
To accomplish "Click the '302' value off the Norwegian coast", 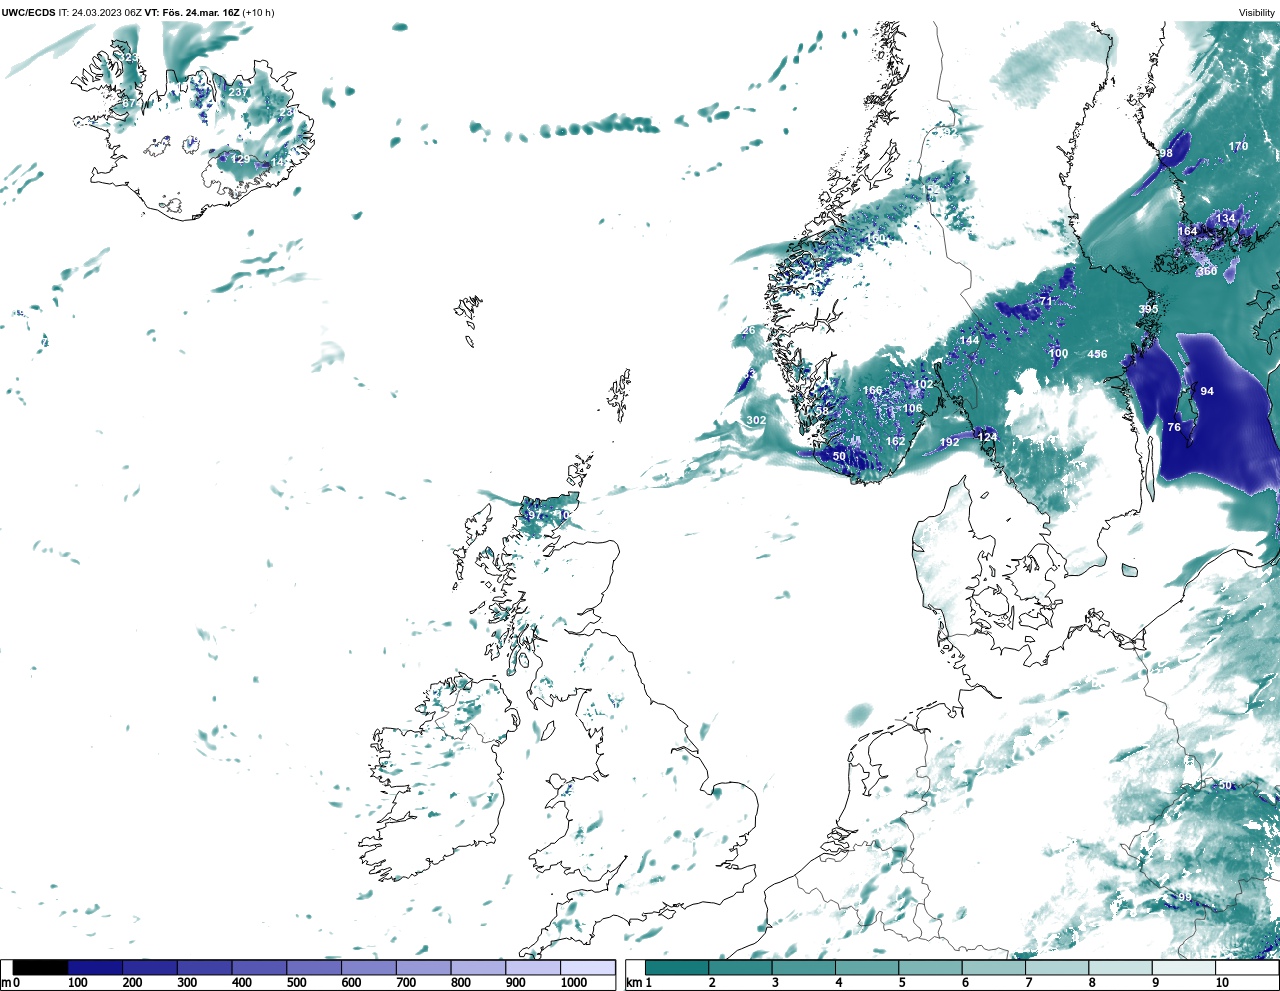I will point(756,420).
